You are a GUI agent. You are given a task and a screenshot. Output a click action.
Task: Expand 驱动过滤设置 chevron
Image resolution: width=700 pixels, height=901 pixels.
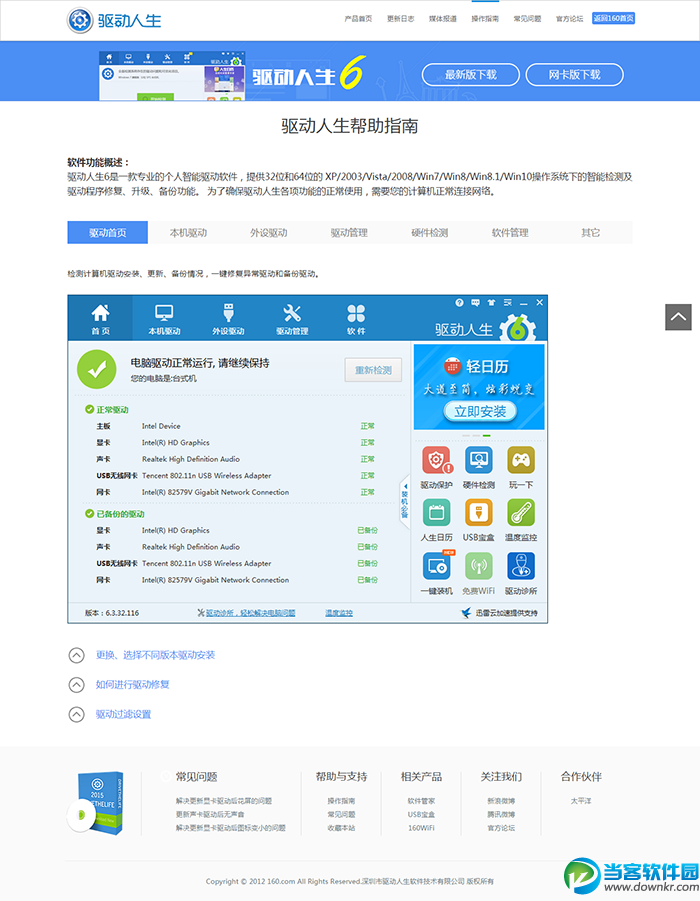(76, 714)
